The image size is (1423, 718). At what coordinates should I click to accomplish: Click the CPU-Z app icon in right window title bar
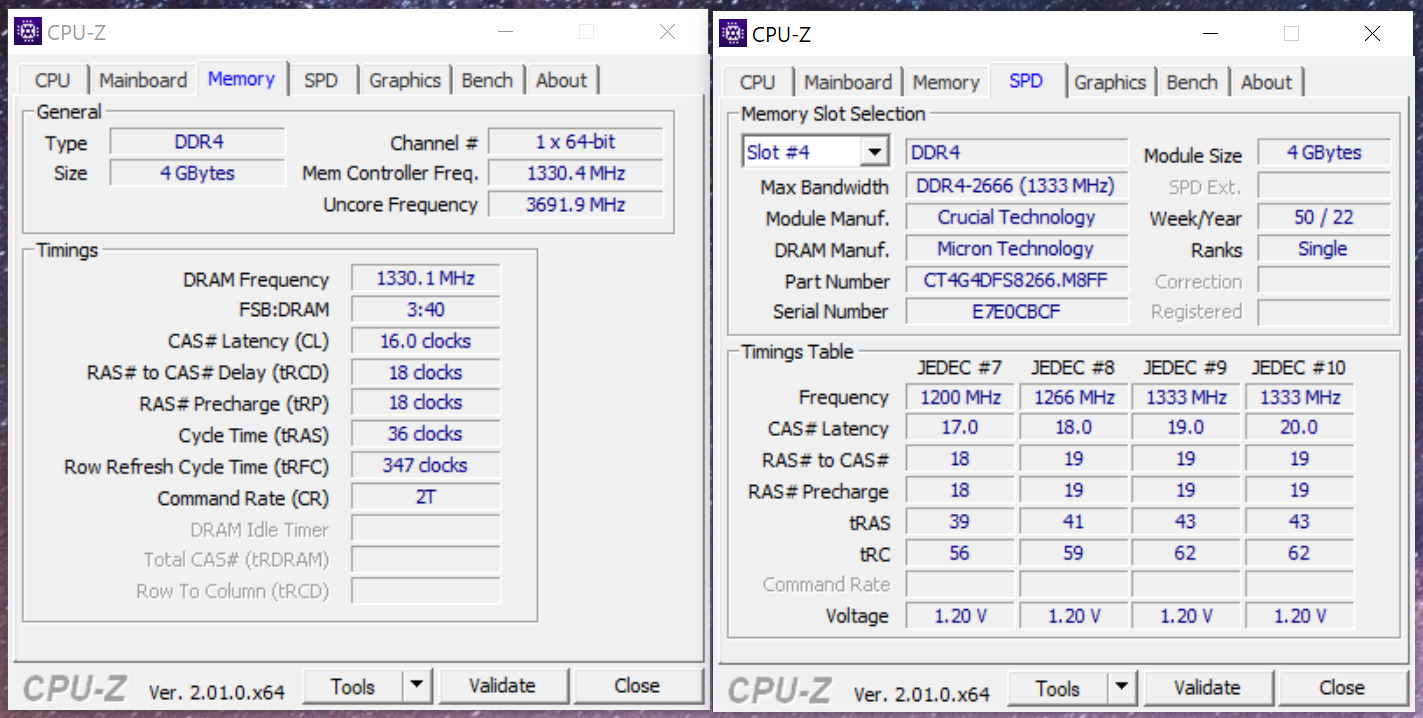[x=733, y=34]
